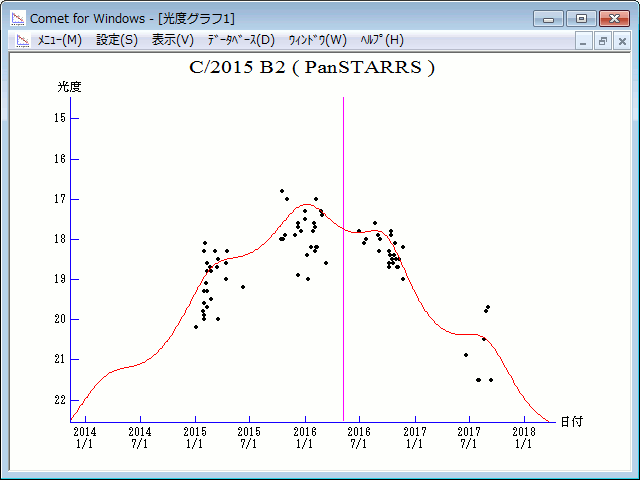Restore down the inner graph document window
Screen dimensions: 640x480
tap(603, 41)
